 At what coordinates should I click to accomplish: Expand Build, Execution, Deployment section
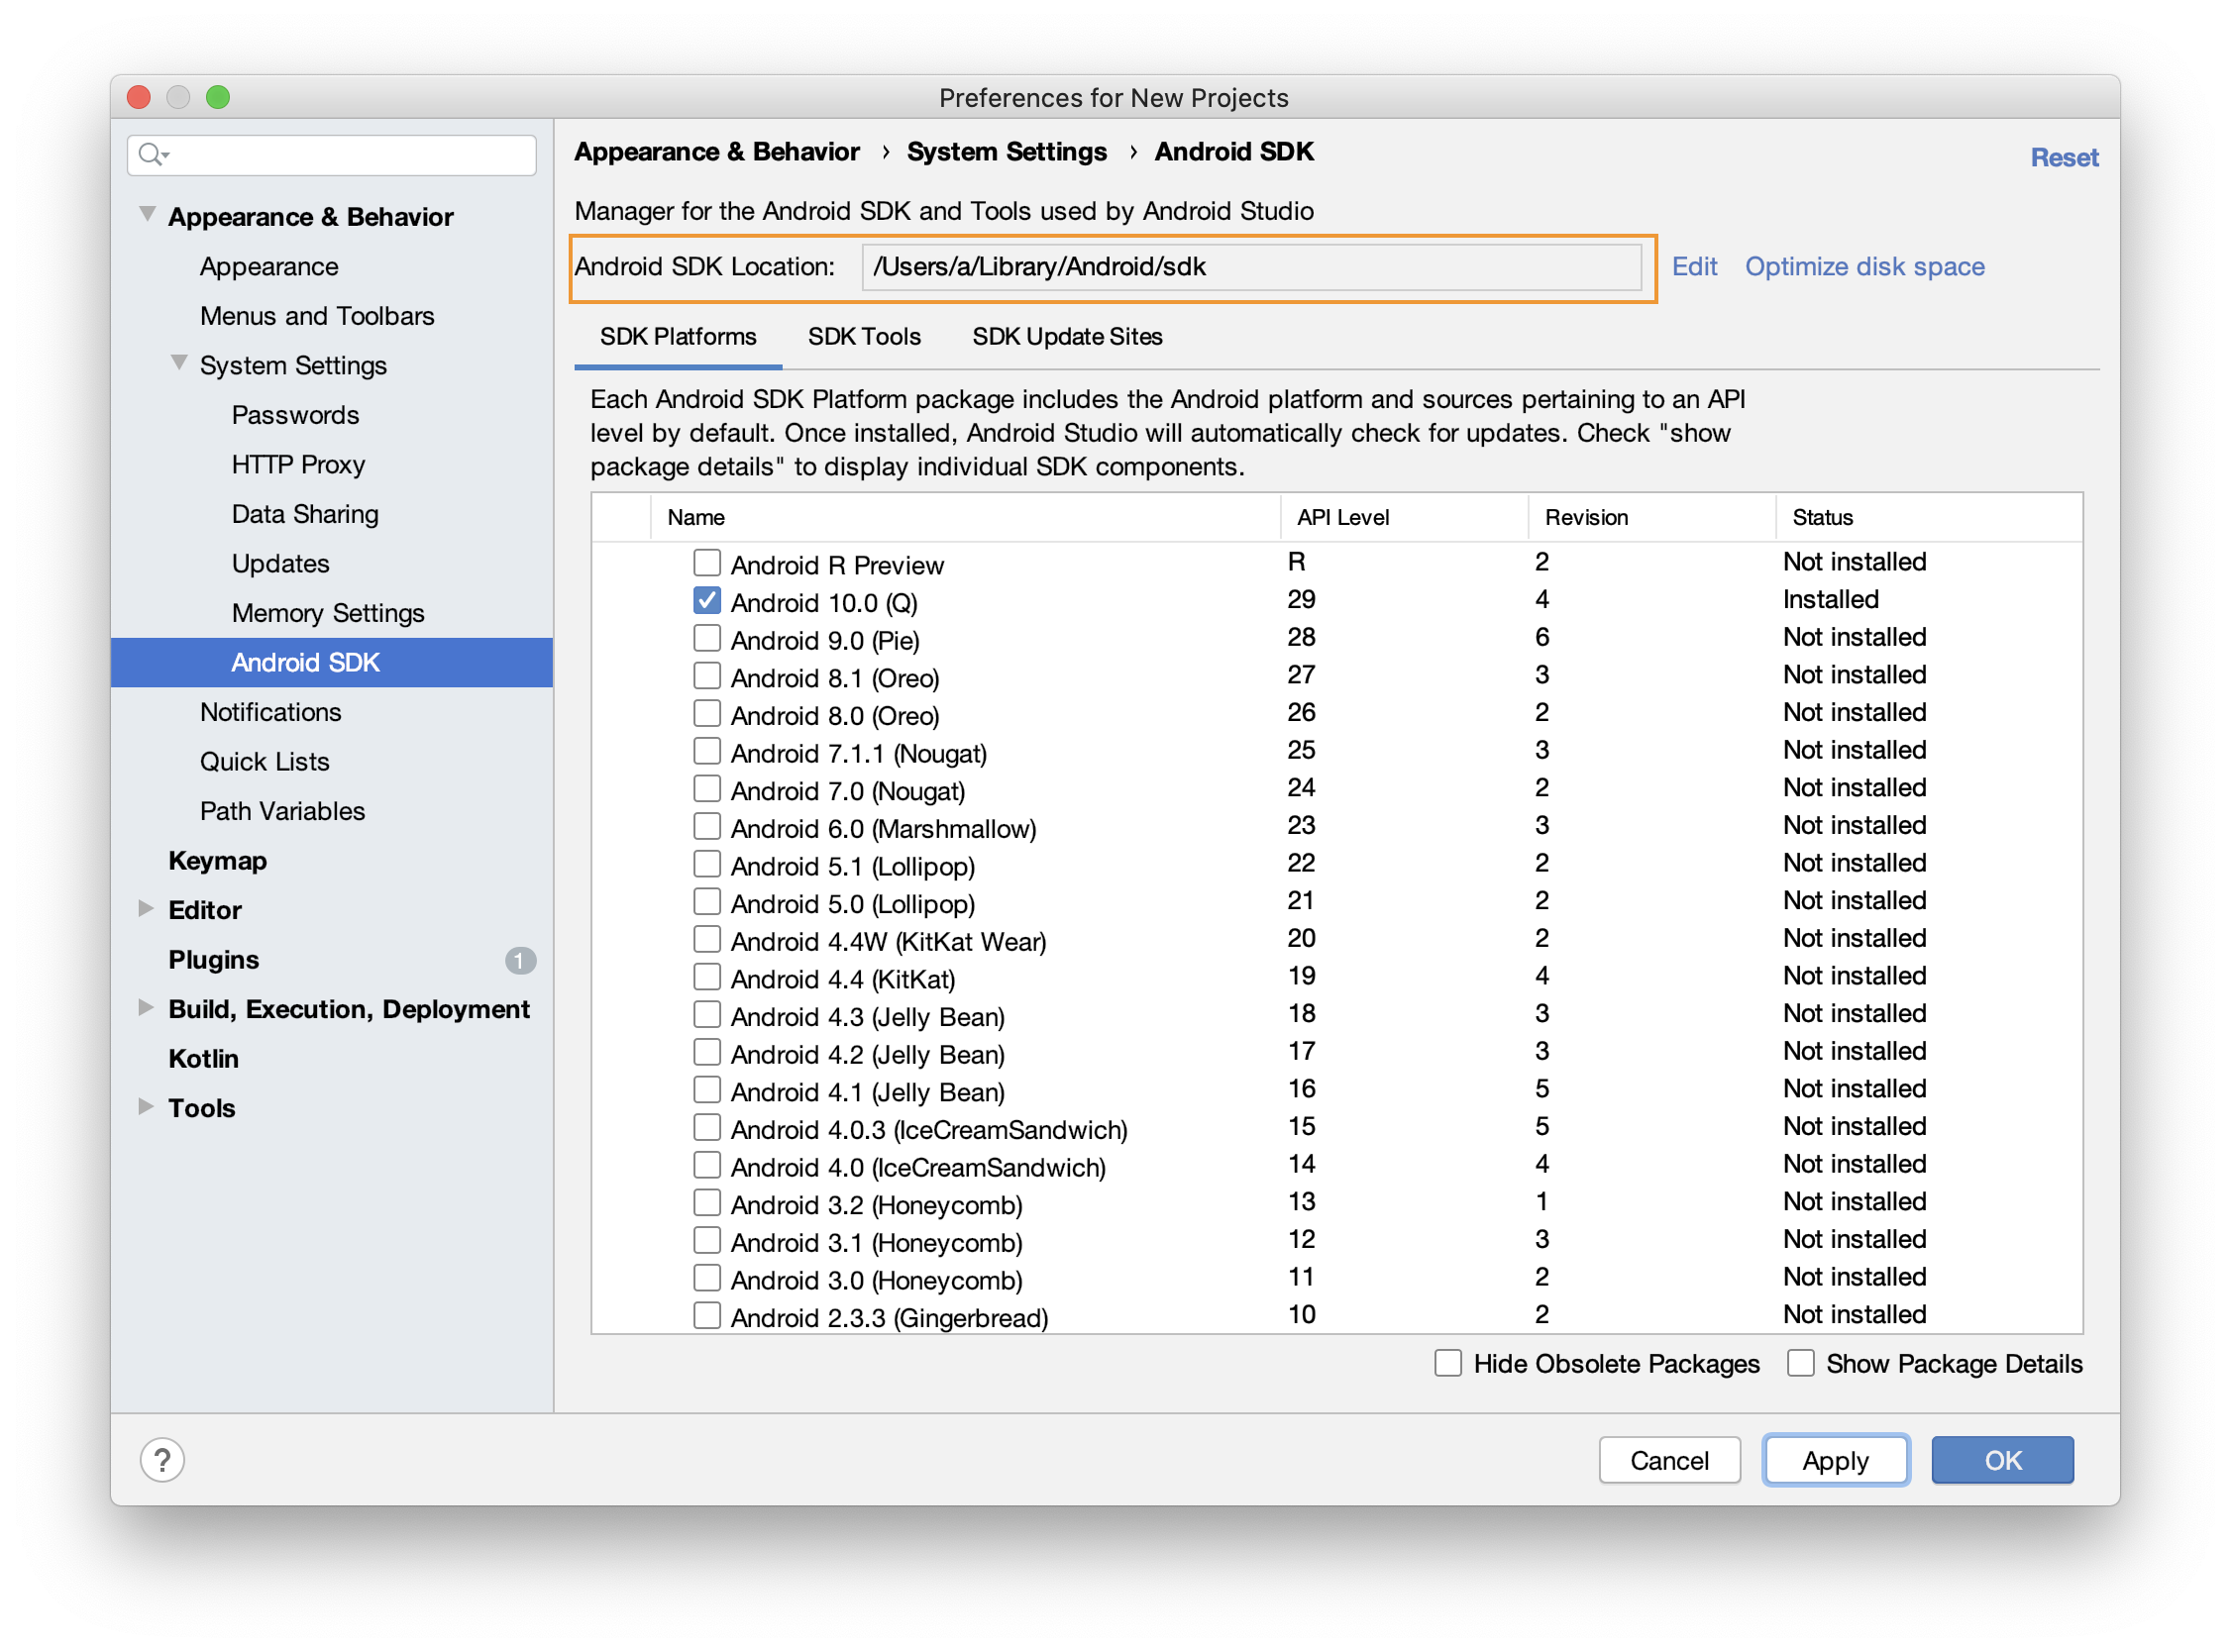coord(146,1007)
